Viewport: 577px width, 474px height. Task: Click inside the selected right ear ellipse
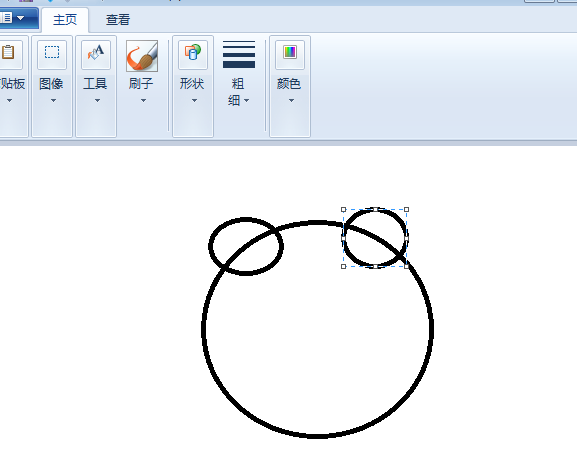pos(375,238)
